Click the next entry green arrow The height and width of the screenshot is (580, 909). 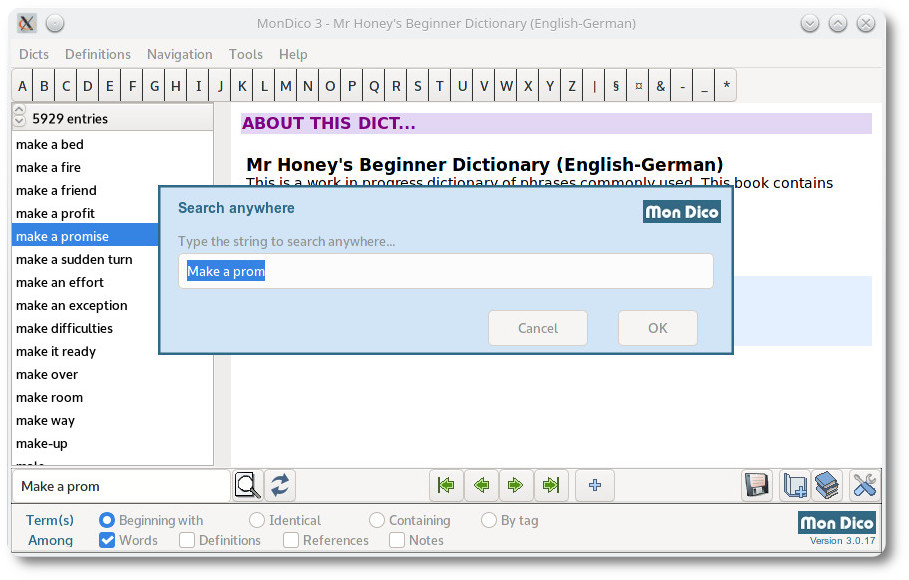[515, 485]
